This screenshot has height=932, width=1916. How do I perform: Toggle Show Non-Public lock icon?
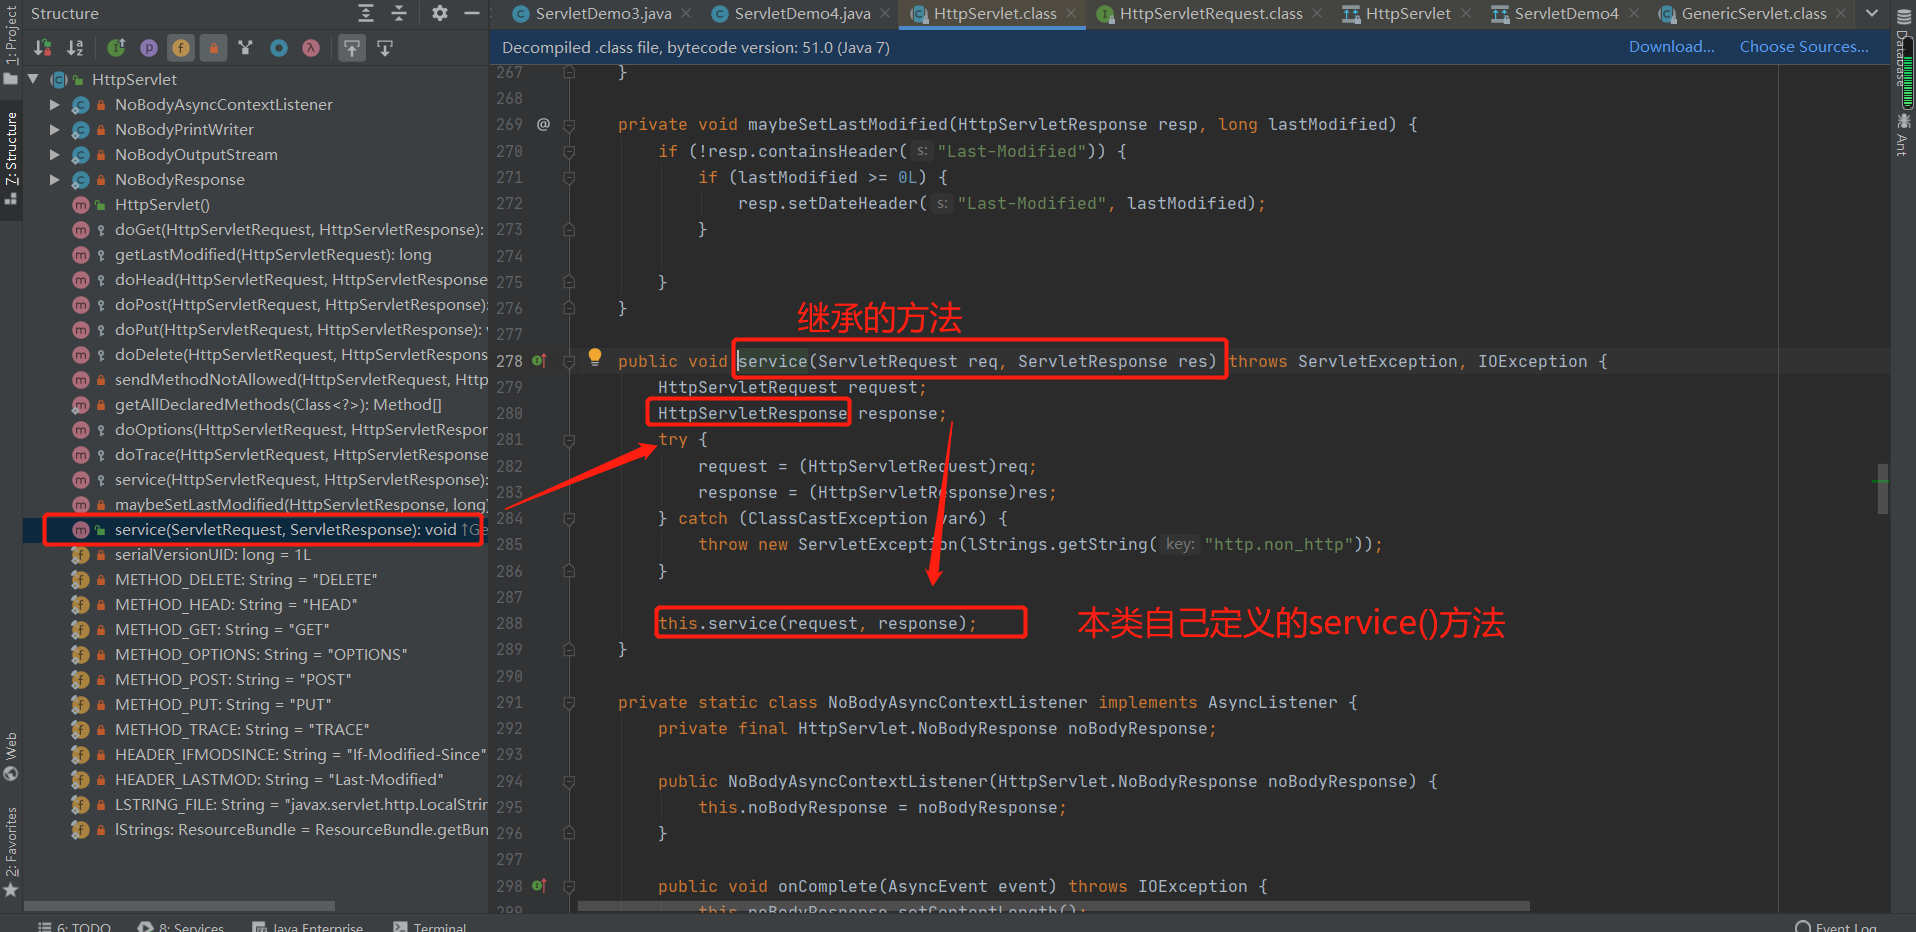point(213,48)
